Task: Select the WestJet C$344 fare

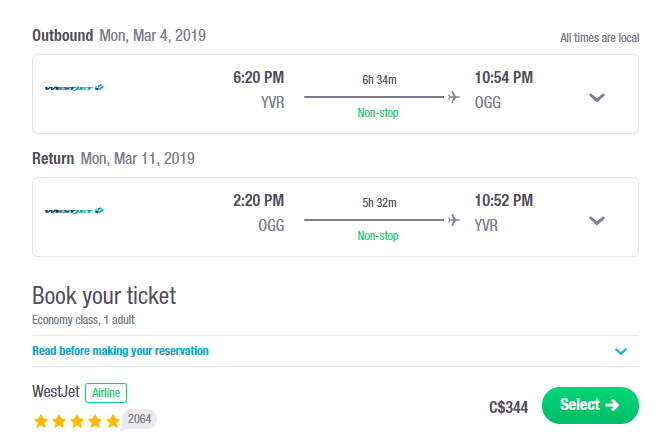Action: click(x=590, y=405)
